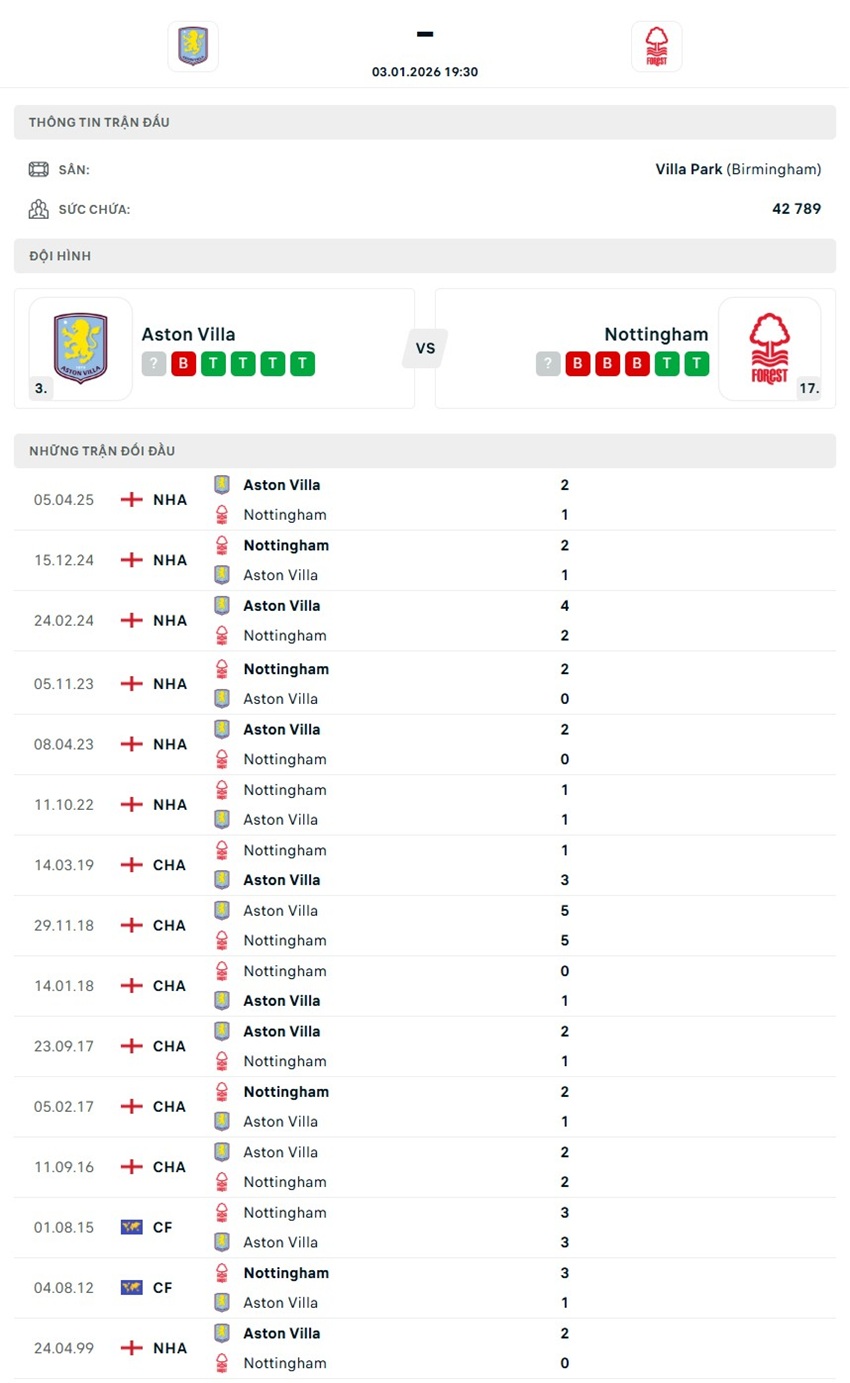This screenshot has width=850, height=1383.
Task: Expand the THÔNG TIN TRẬN ĐẤU section
Action: pyautogui.click(x=99, y=122)
